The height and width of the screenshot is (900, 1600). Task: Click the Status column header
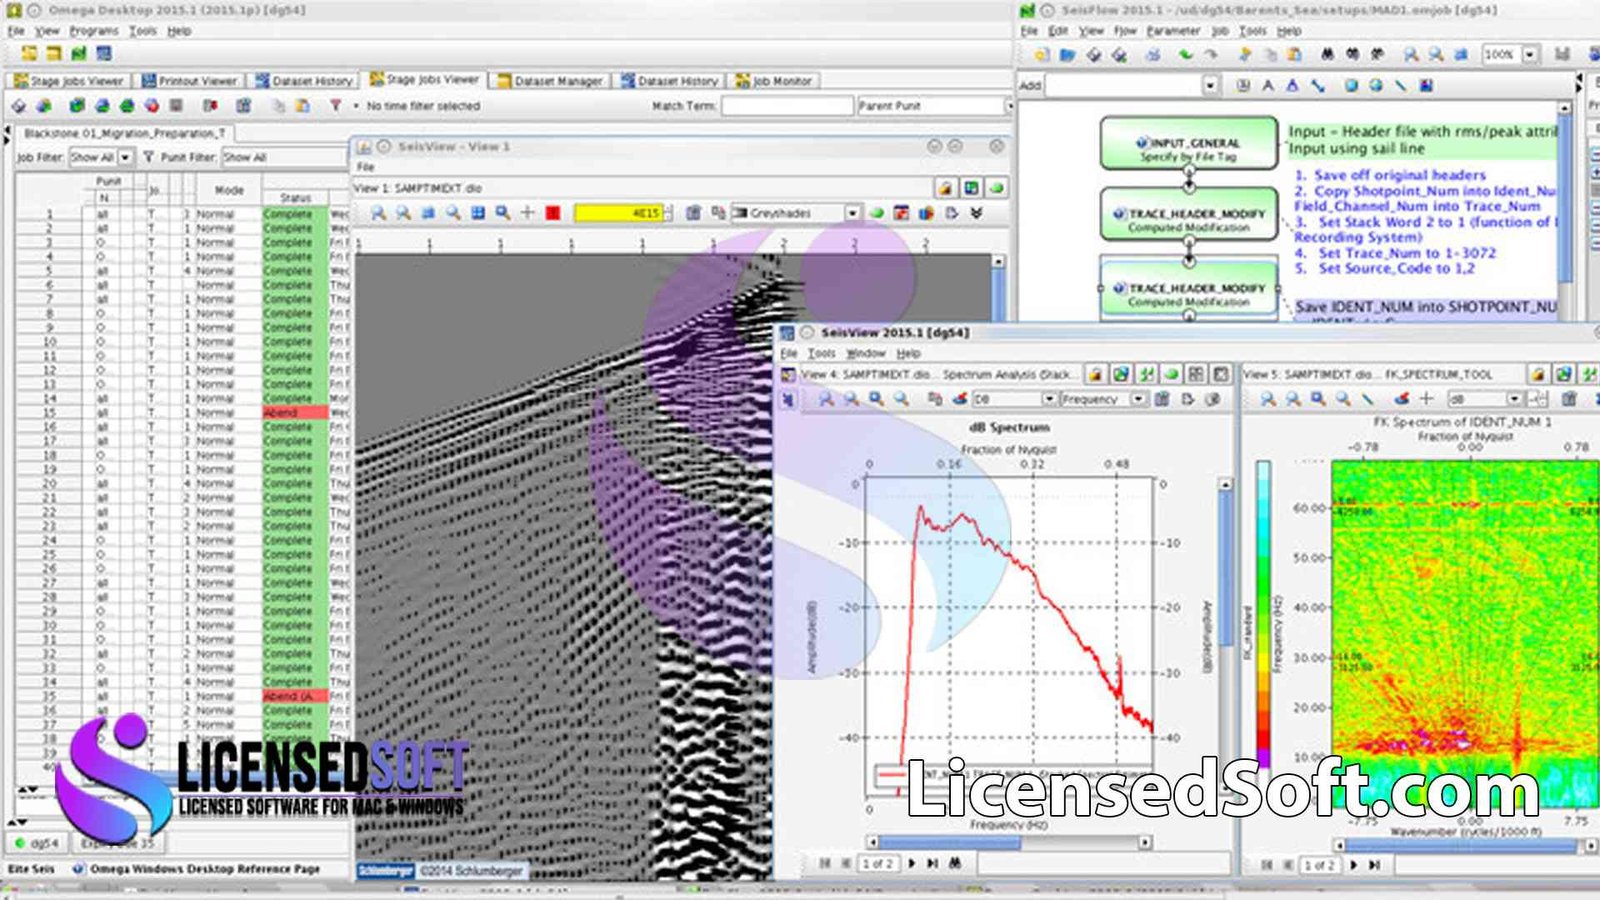pos(295,198)
